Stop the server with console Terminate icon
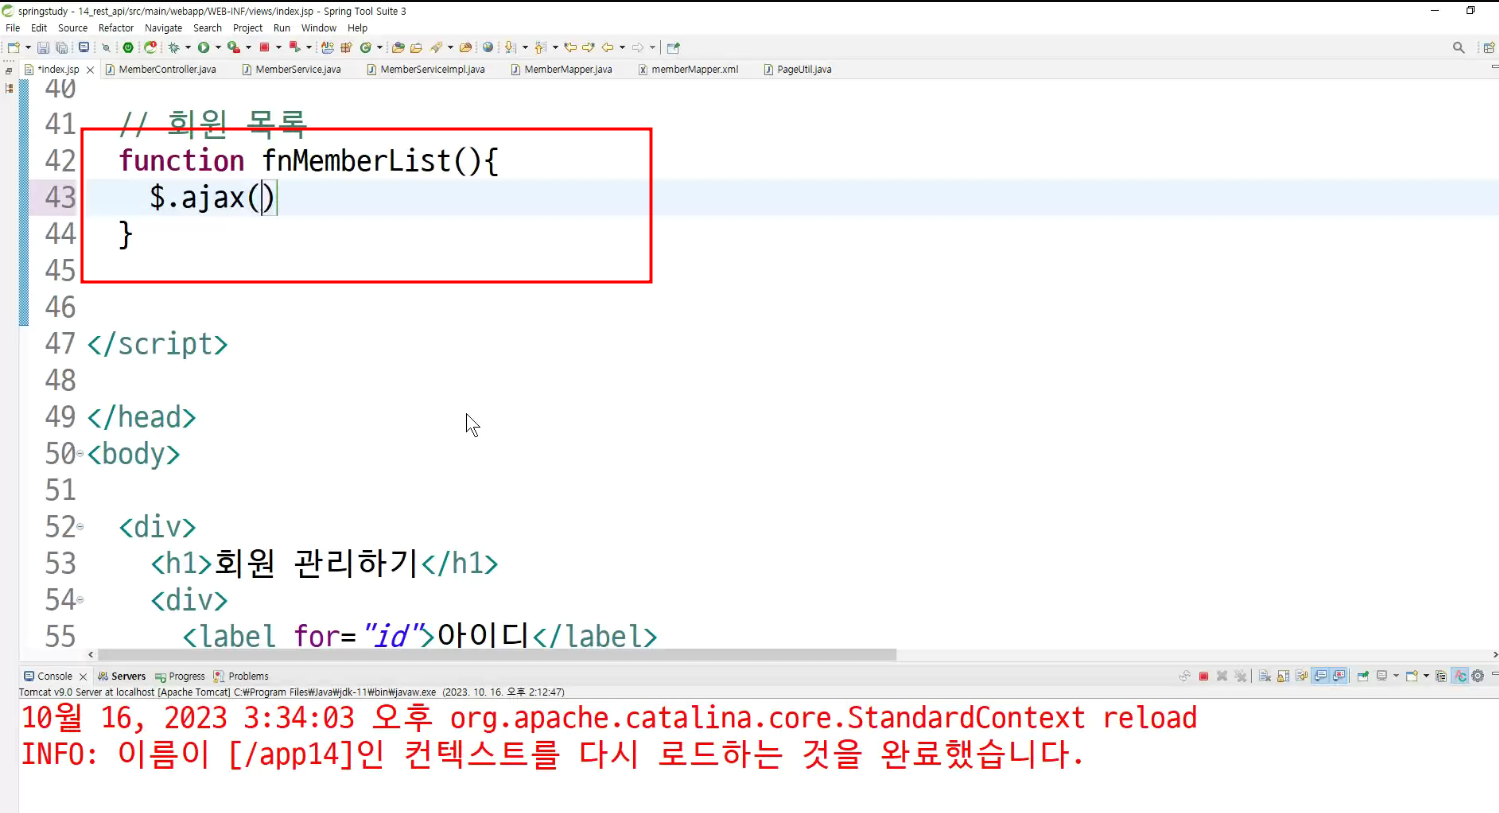 (1204, 676)
